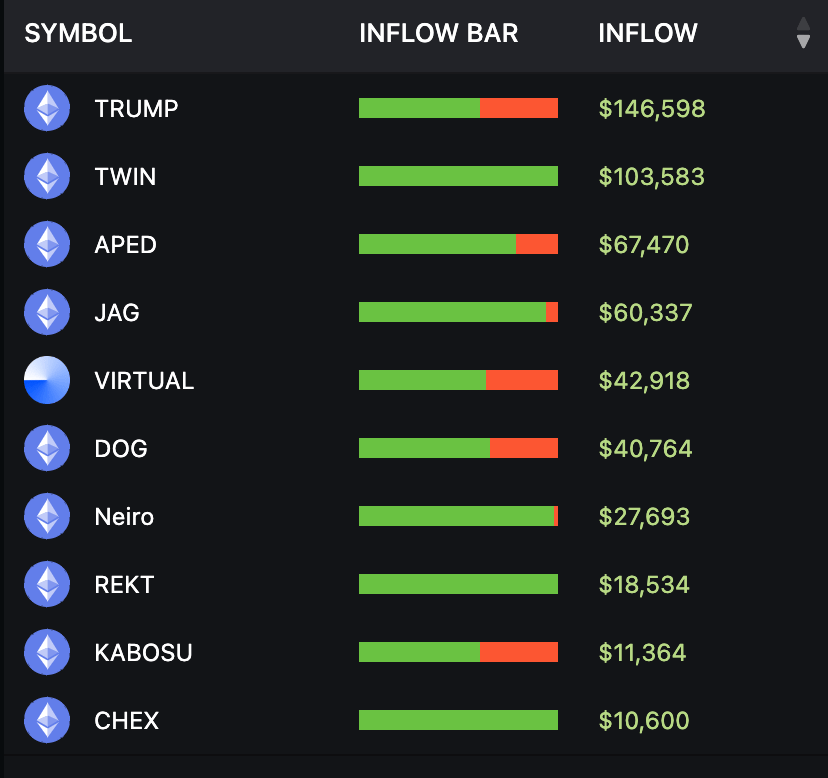Open the JAG token name
Viewport: 828px width, 778px height.
(117, 313)
